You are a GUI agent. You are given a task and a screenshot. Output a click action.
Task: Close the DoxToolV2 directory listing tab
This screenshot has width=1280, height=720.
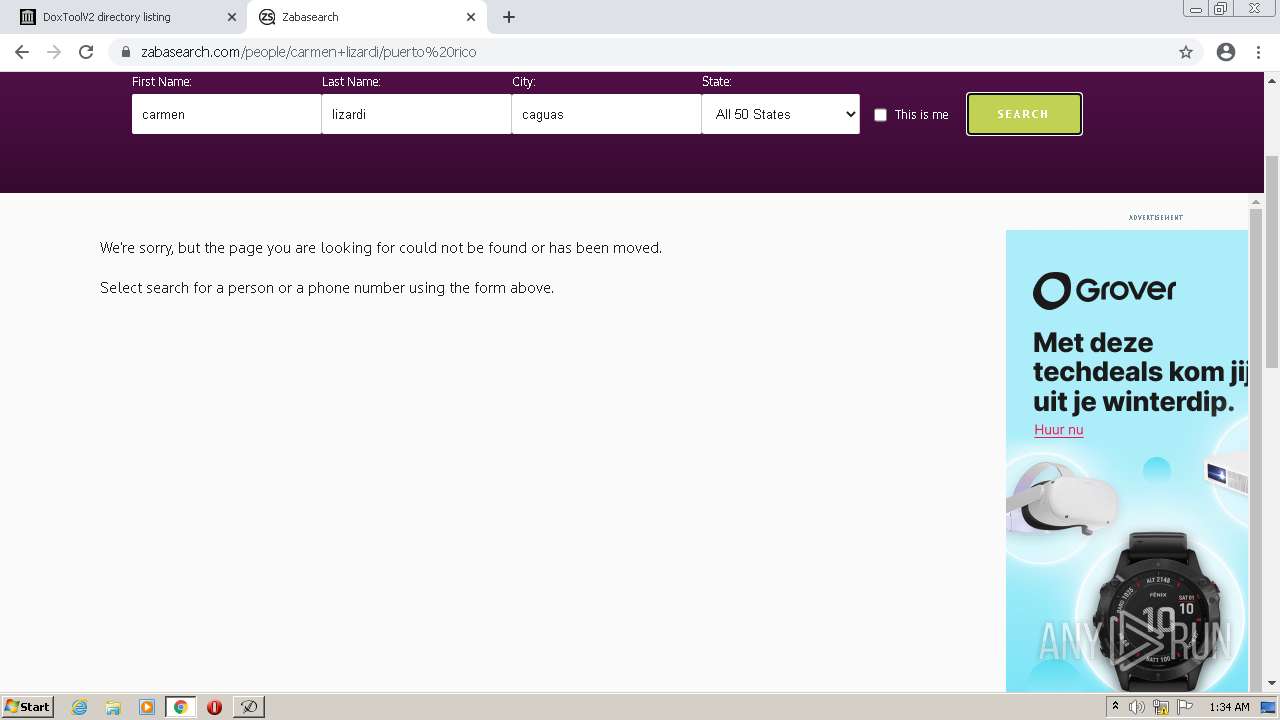(x=232, y=17)
